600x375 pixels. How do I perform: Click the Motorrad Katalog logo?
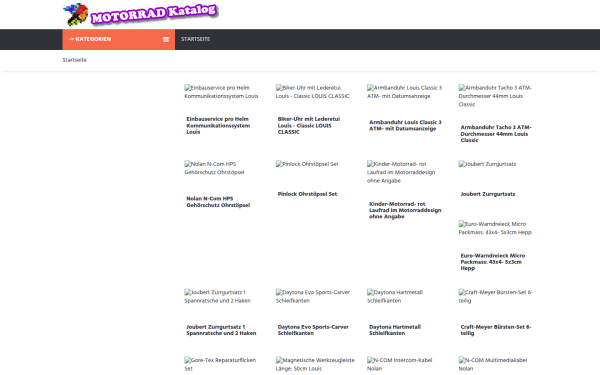point(140,15)
